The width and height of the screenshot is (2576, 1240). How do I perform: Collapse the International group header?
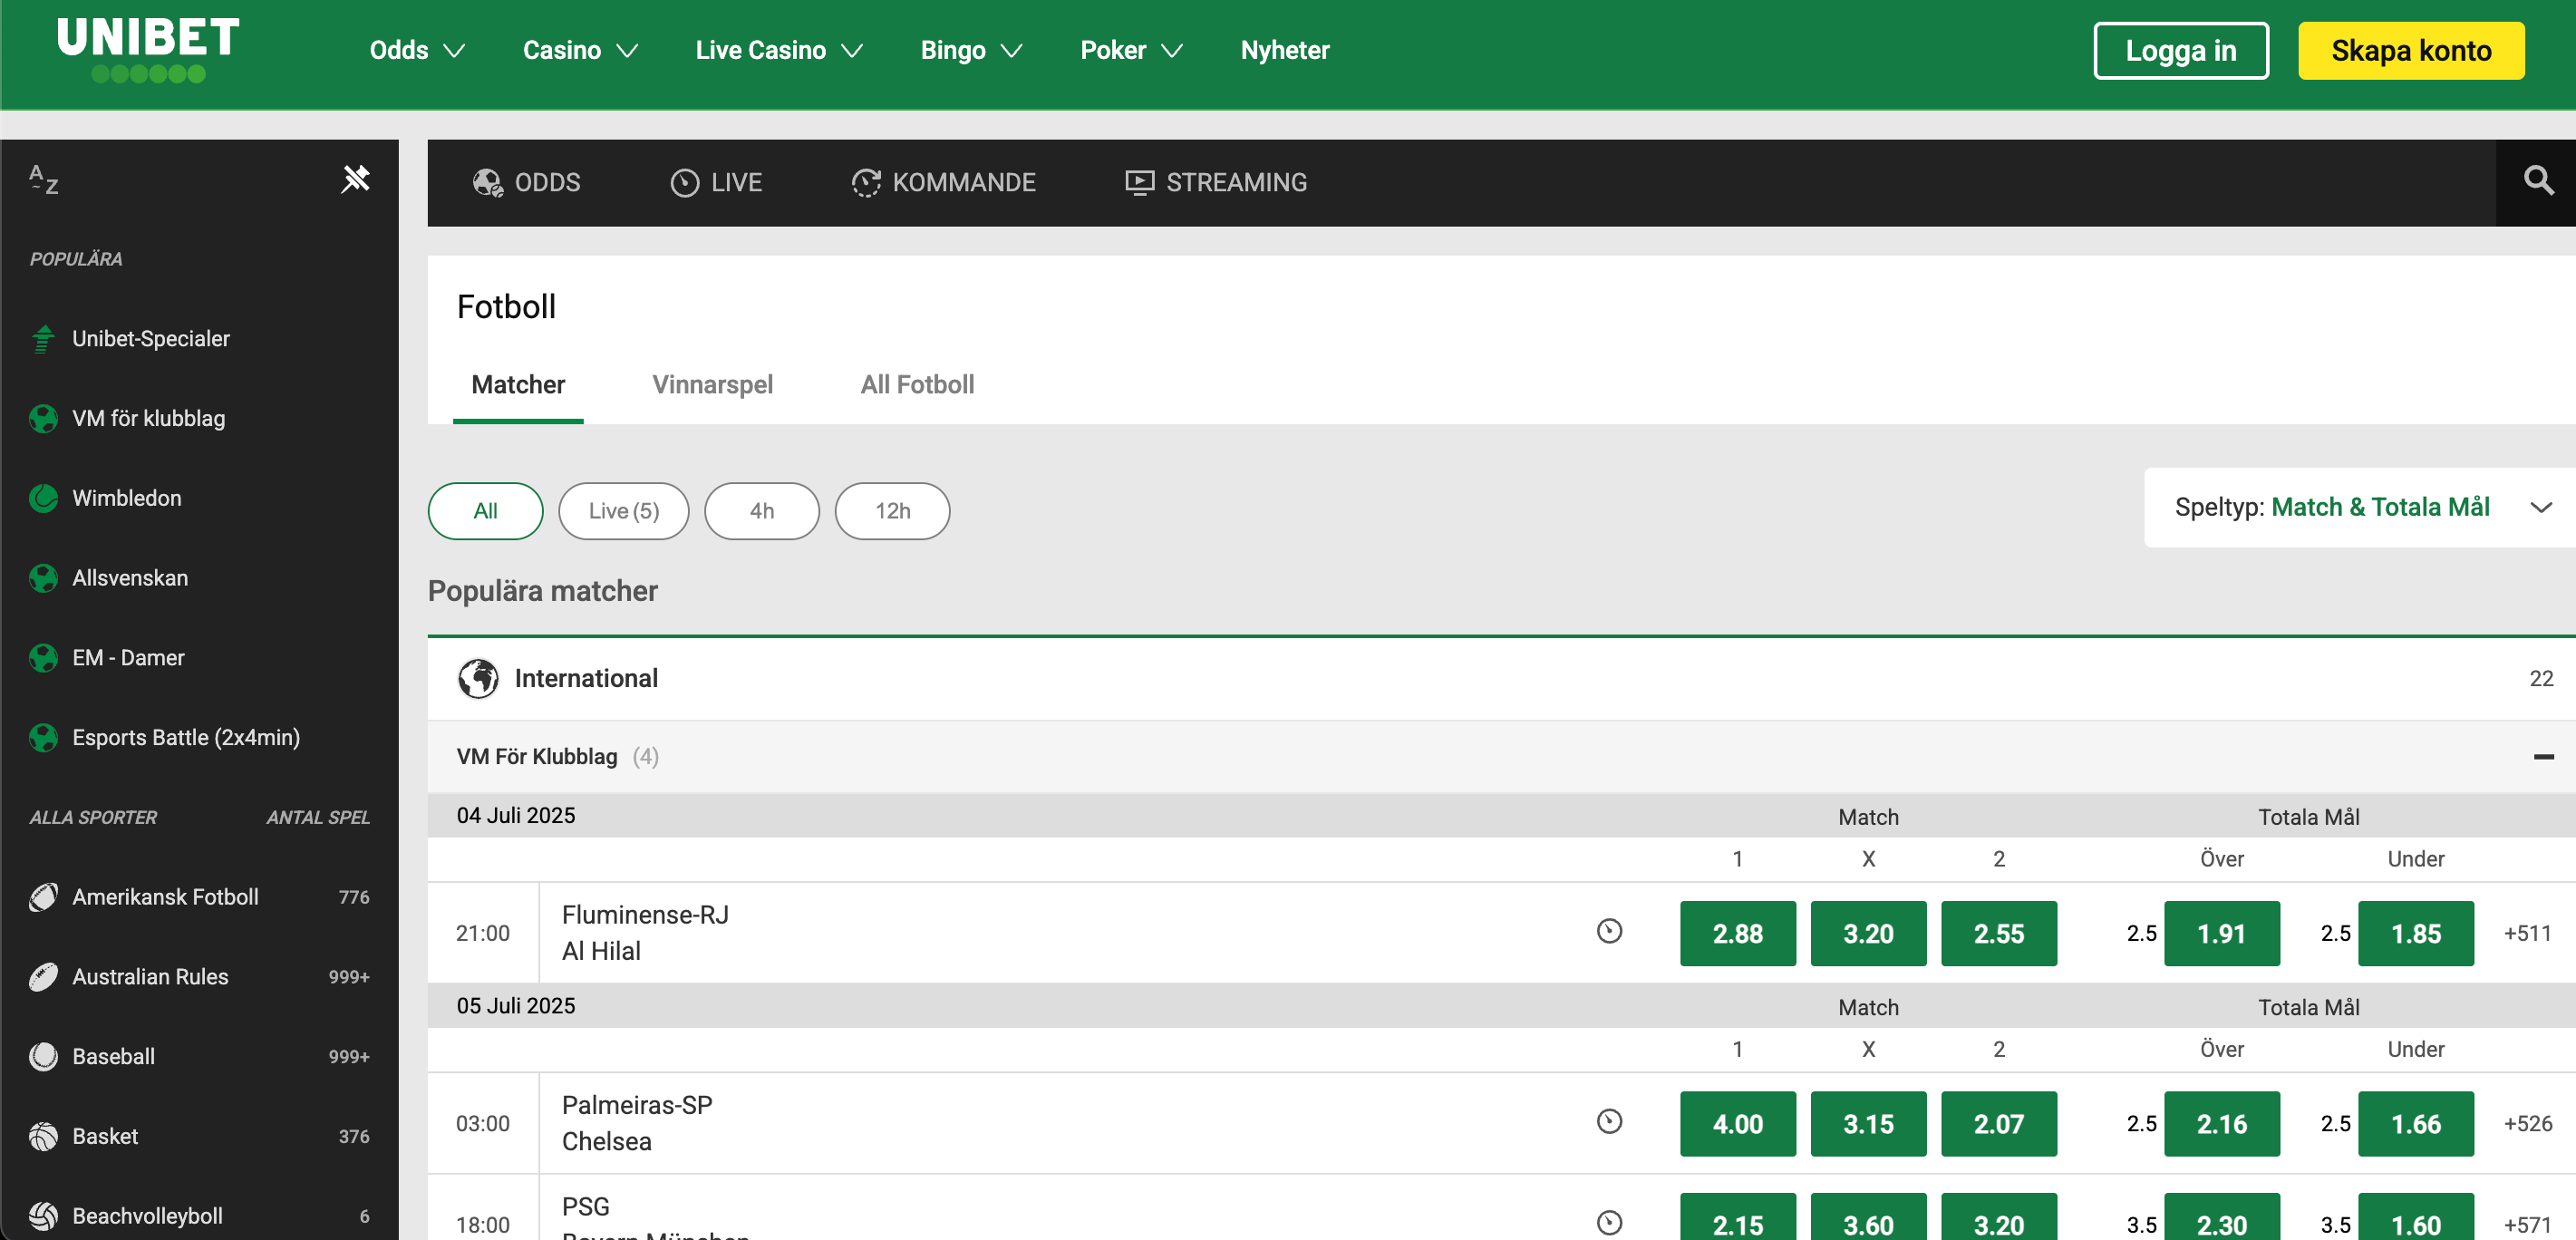[1501, 679]
